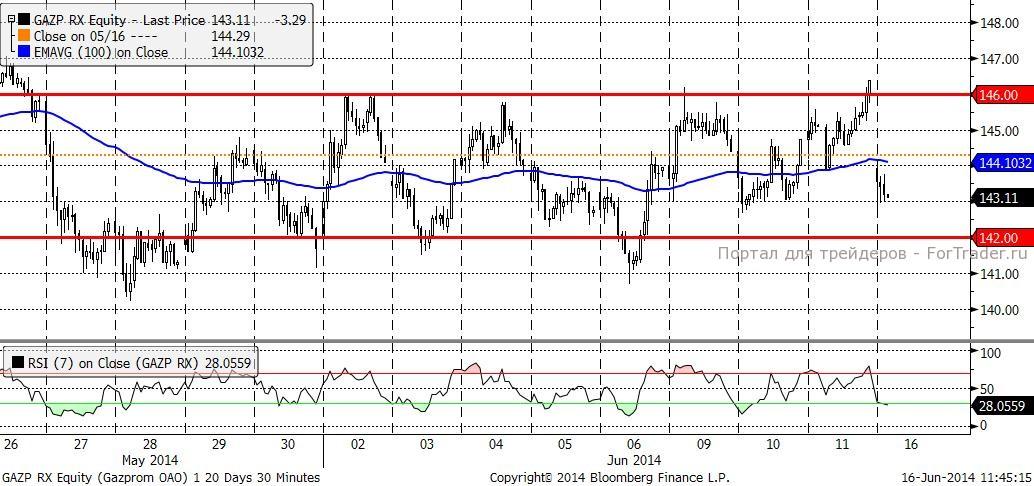The image size is (1034, 486).
Task: Click the date label 09 on time axis
Action: 703,444
